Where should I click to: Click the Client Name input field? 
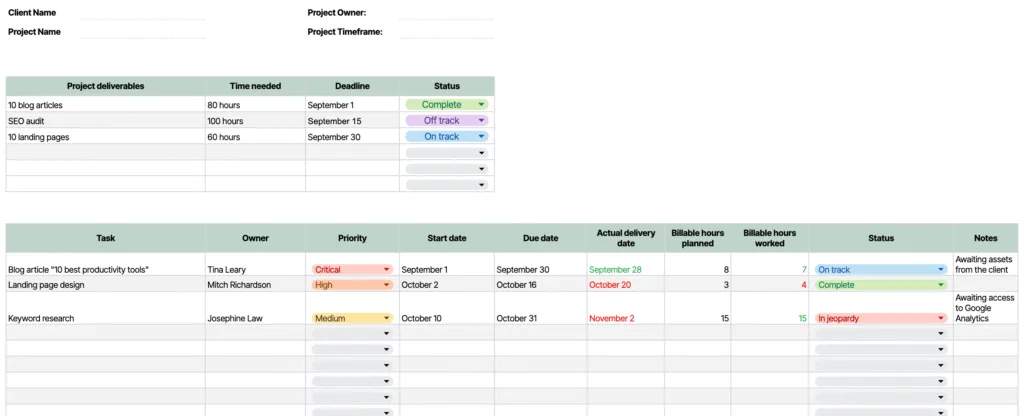point(143,13)
